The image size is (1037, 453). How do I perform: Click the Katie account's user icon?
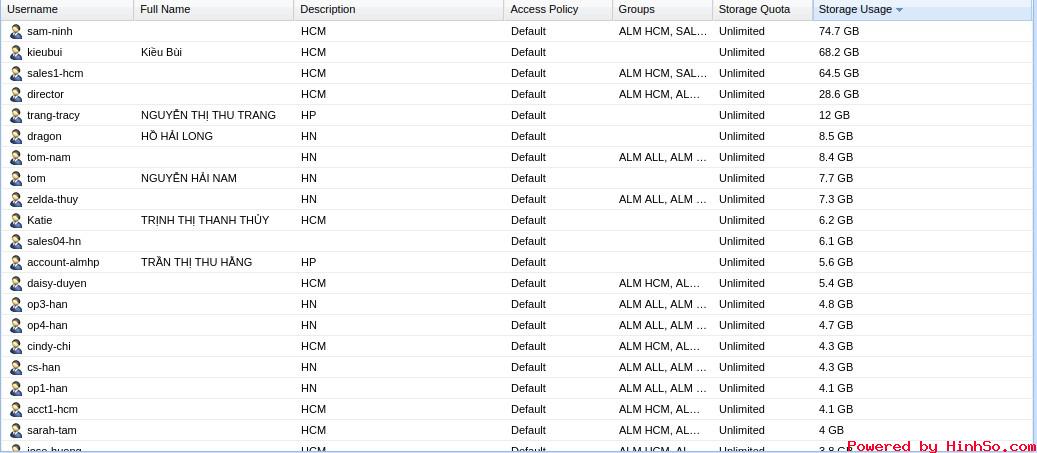point(16,220)
